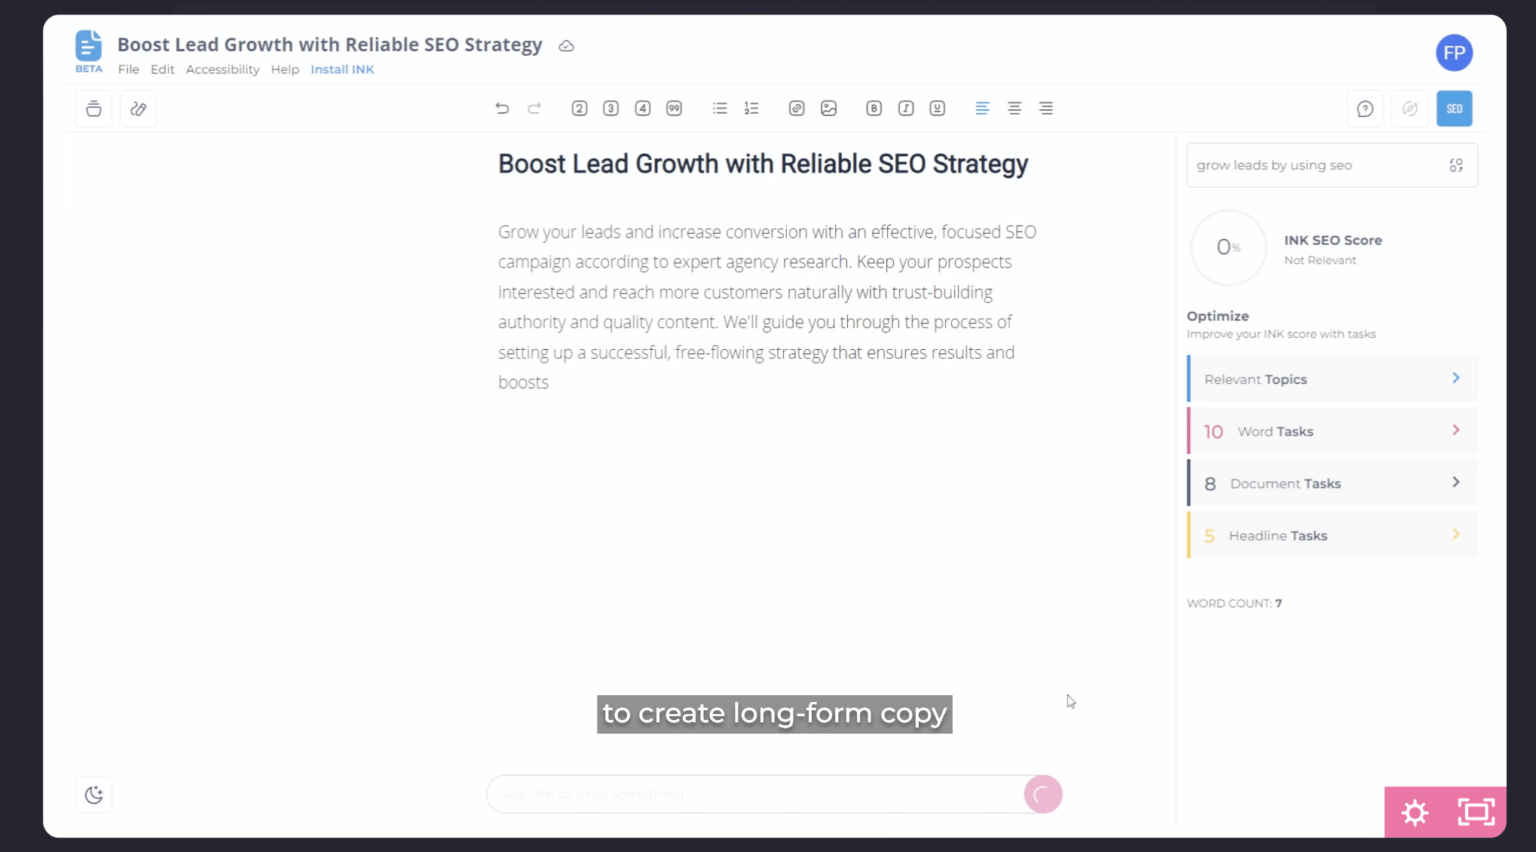The height and width of the screenshot is (852, 1536).
Task: Expand the Document Tasks section
Action: point(1331,482)
